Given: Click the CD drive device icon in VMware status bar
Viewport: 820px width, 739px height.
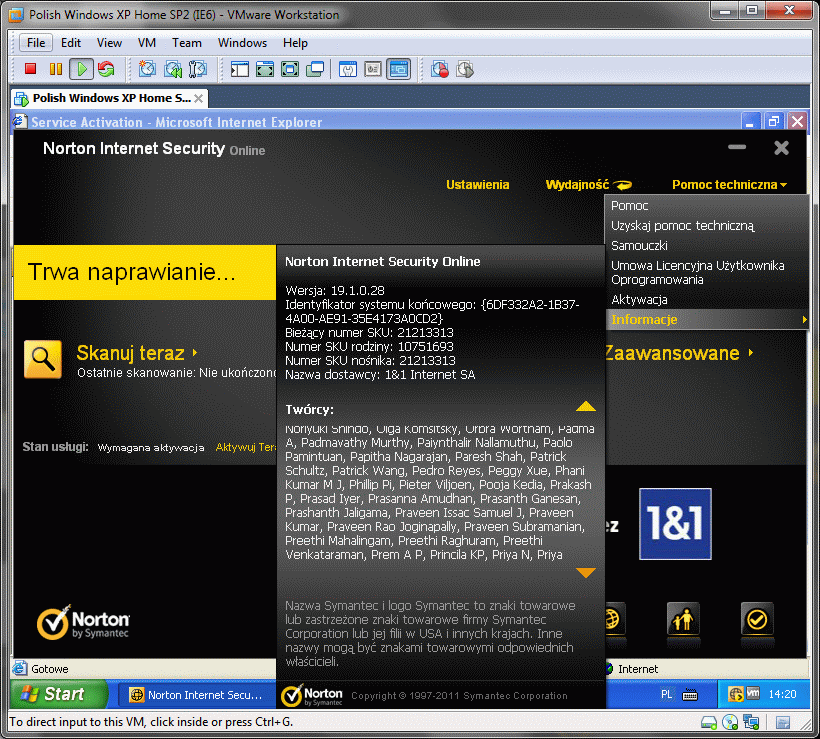Looking at the screenshot, I should 730,722.
